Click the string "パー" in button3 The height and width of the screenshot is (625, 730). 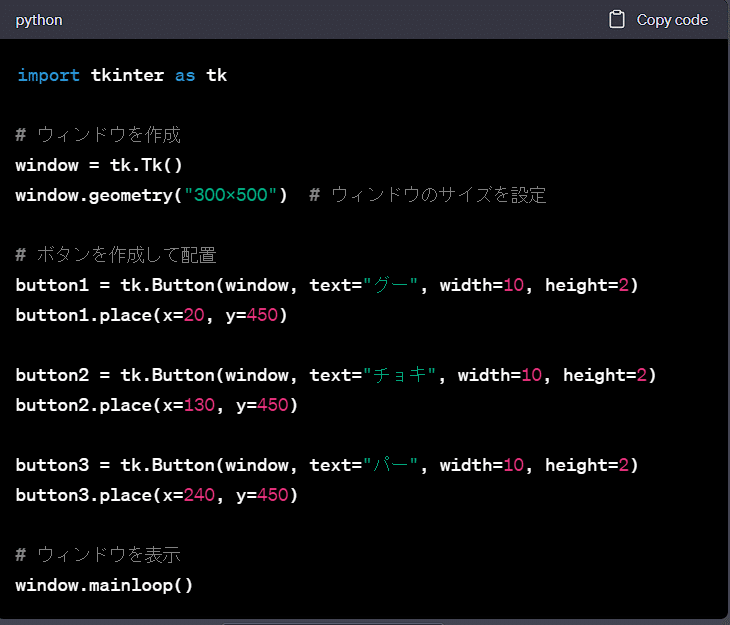(390, 464)
